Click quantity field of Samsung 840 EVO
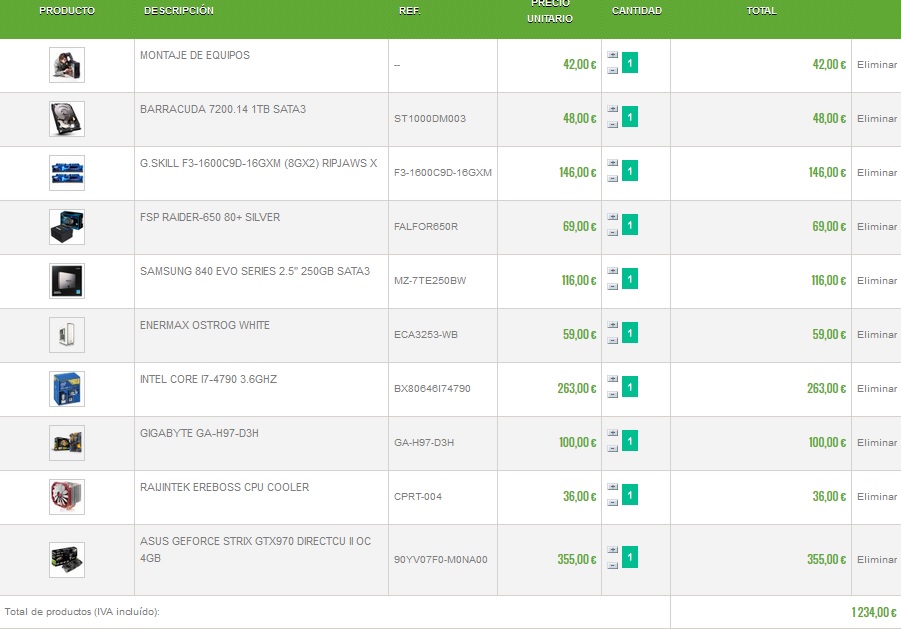901x629 pixels. coord(630,279)
